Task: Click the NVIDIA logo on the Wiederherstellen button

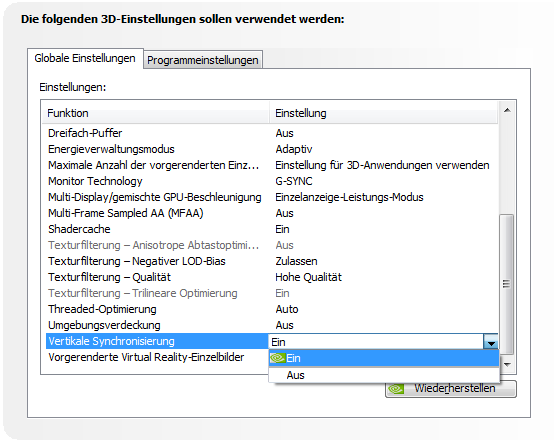Action: (x=396, y=389)
